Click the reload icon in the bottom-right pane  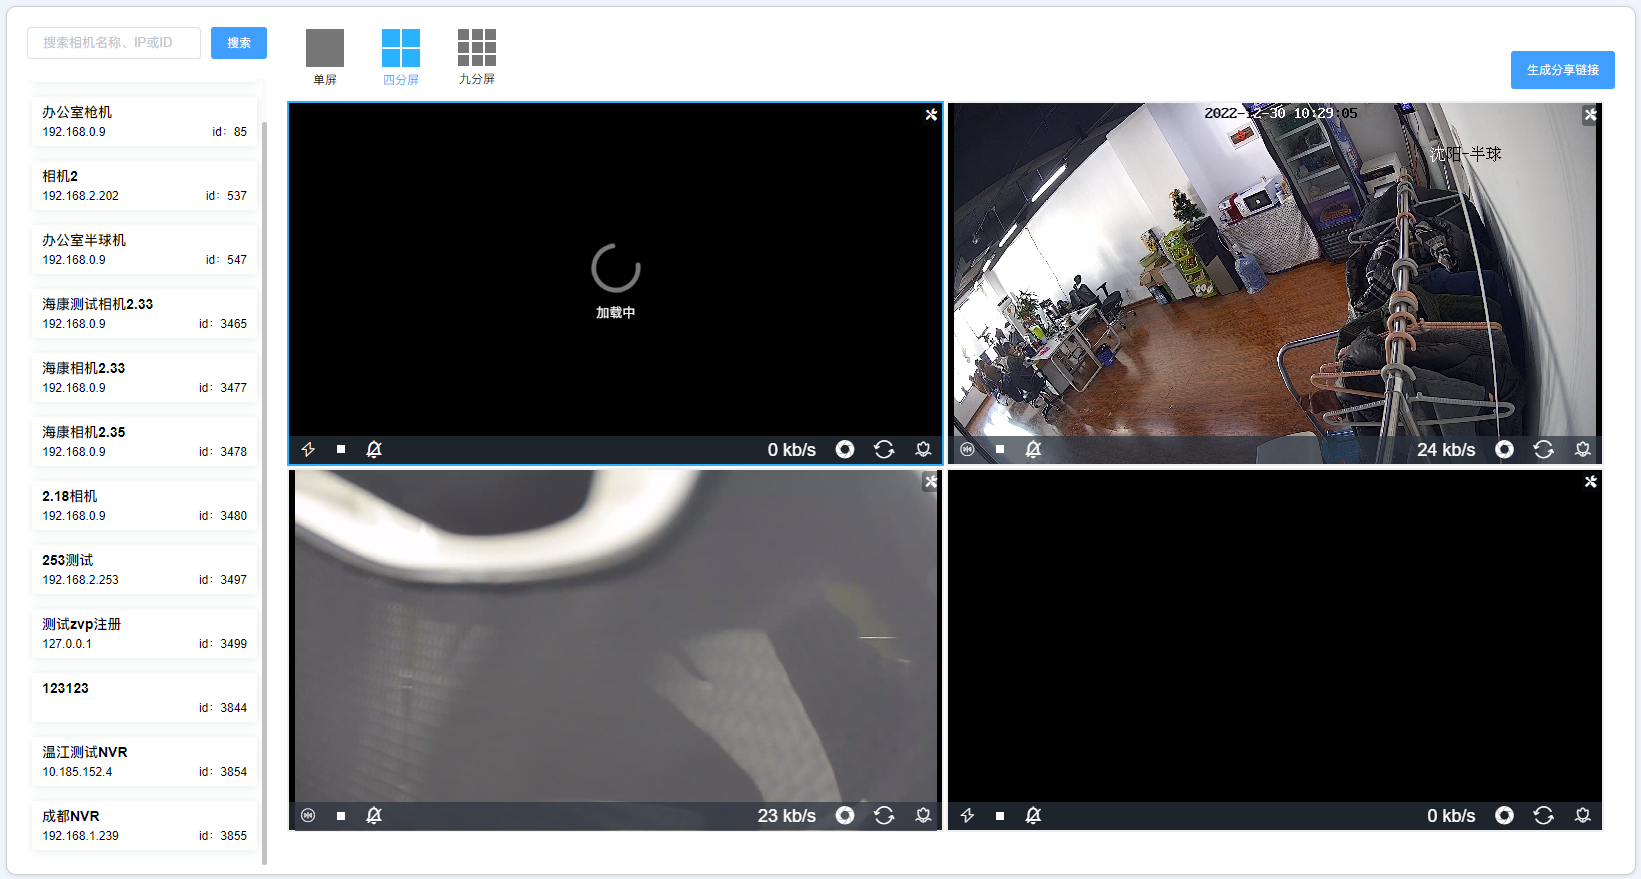coord(1543,816)
